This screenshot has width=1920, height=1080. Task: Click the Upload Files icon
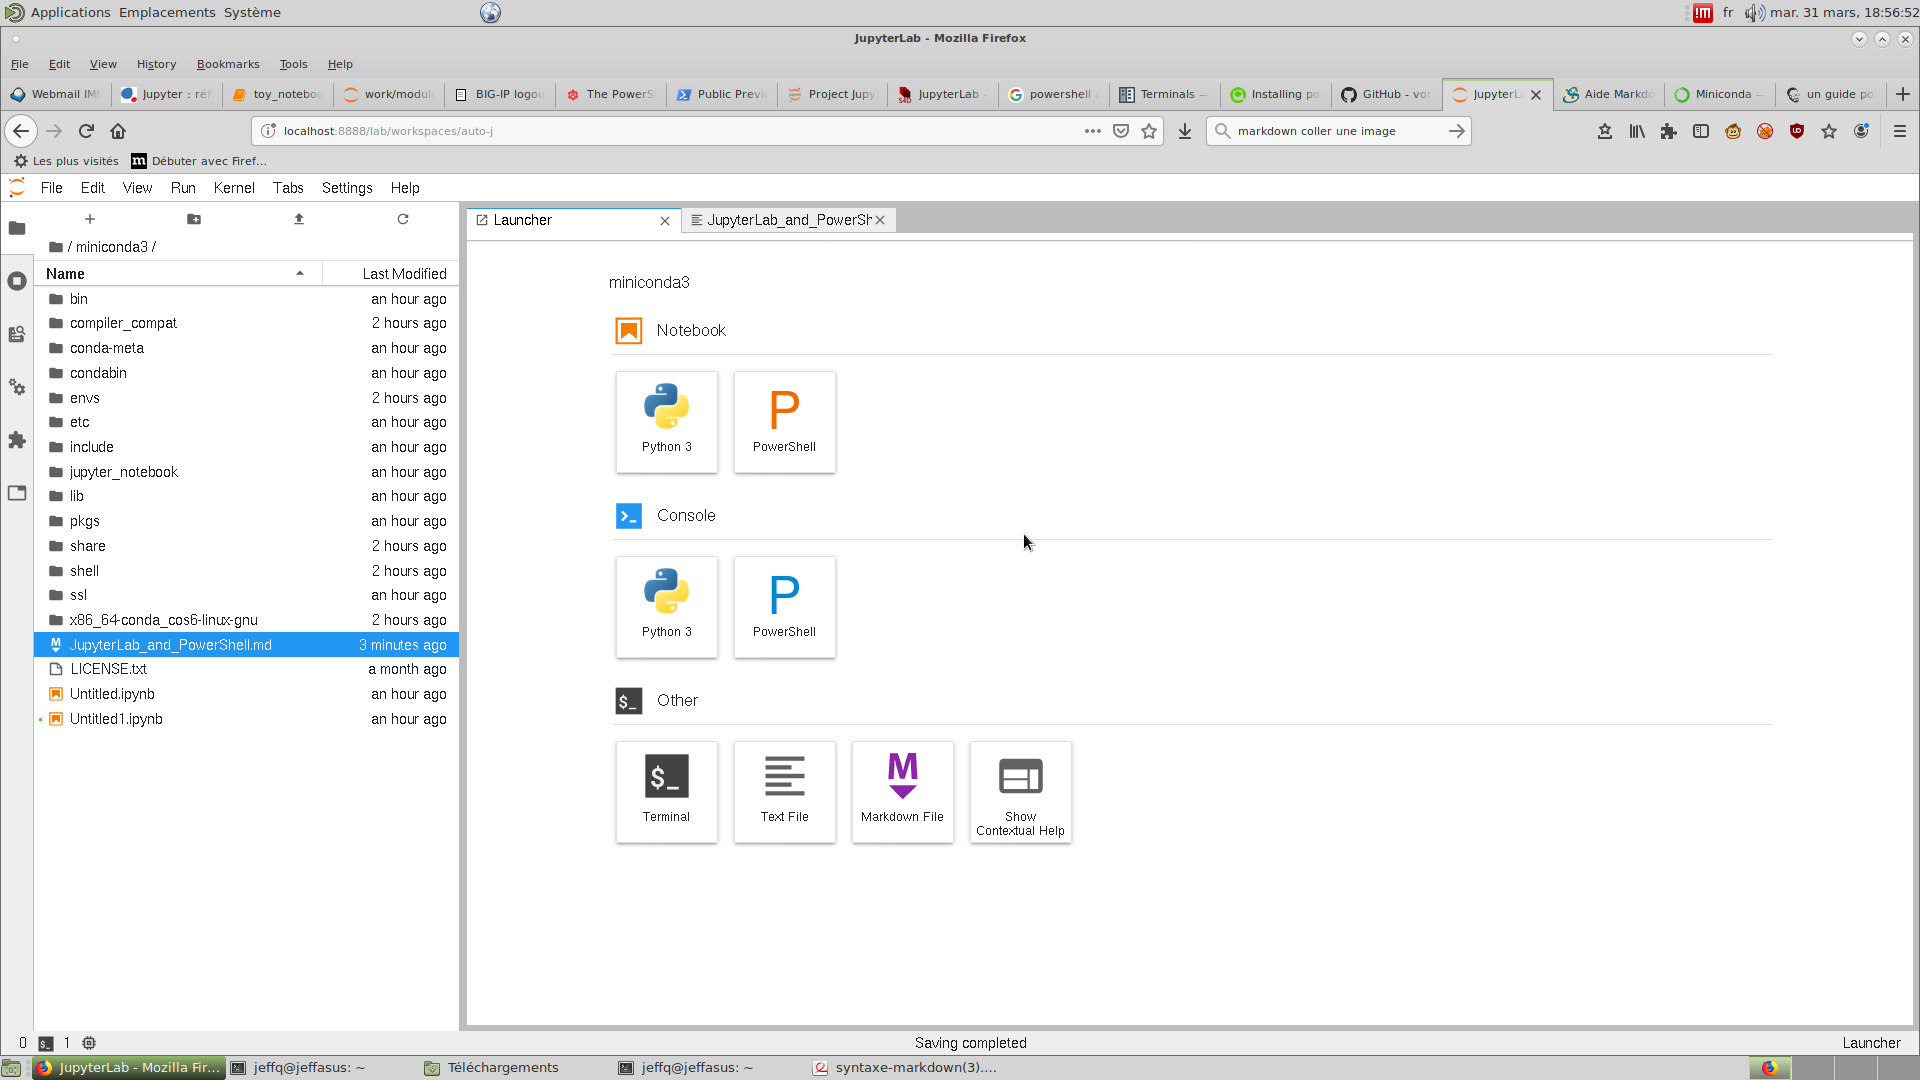[299, 219]
